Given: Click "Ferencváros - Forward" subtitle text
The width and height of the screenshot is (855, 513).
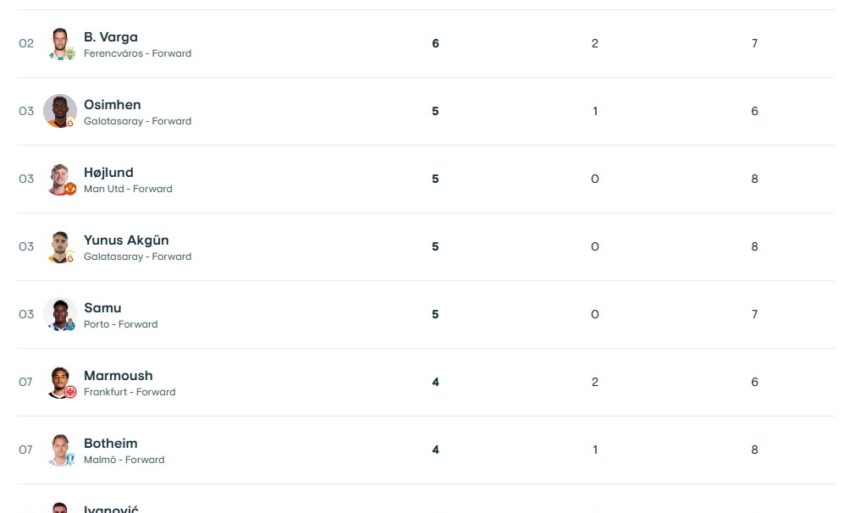Looking at the screenshot, I should click(137, 54).
